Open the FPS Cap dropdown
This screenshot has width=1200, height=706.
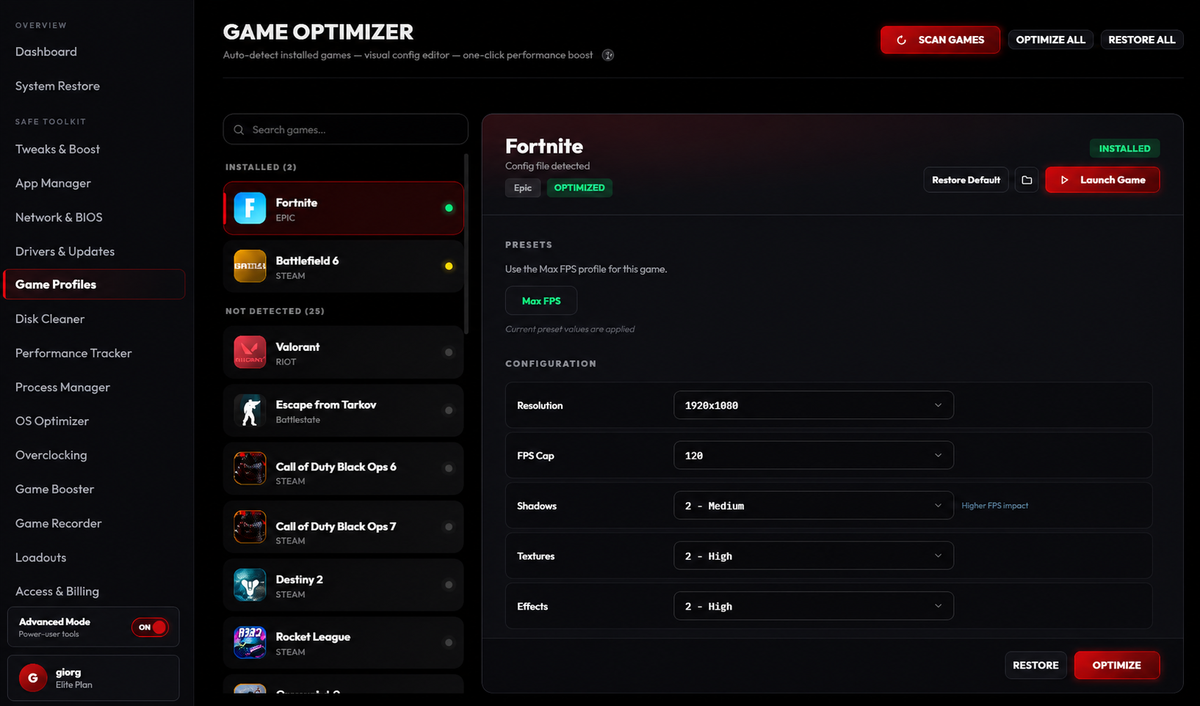(x=813, y=455)
